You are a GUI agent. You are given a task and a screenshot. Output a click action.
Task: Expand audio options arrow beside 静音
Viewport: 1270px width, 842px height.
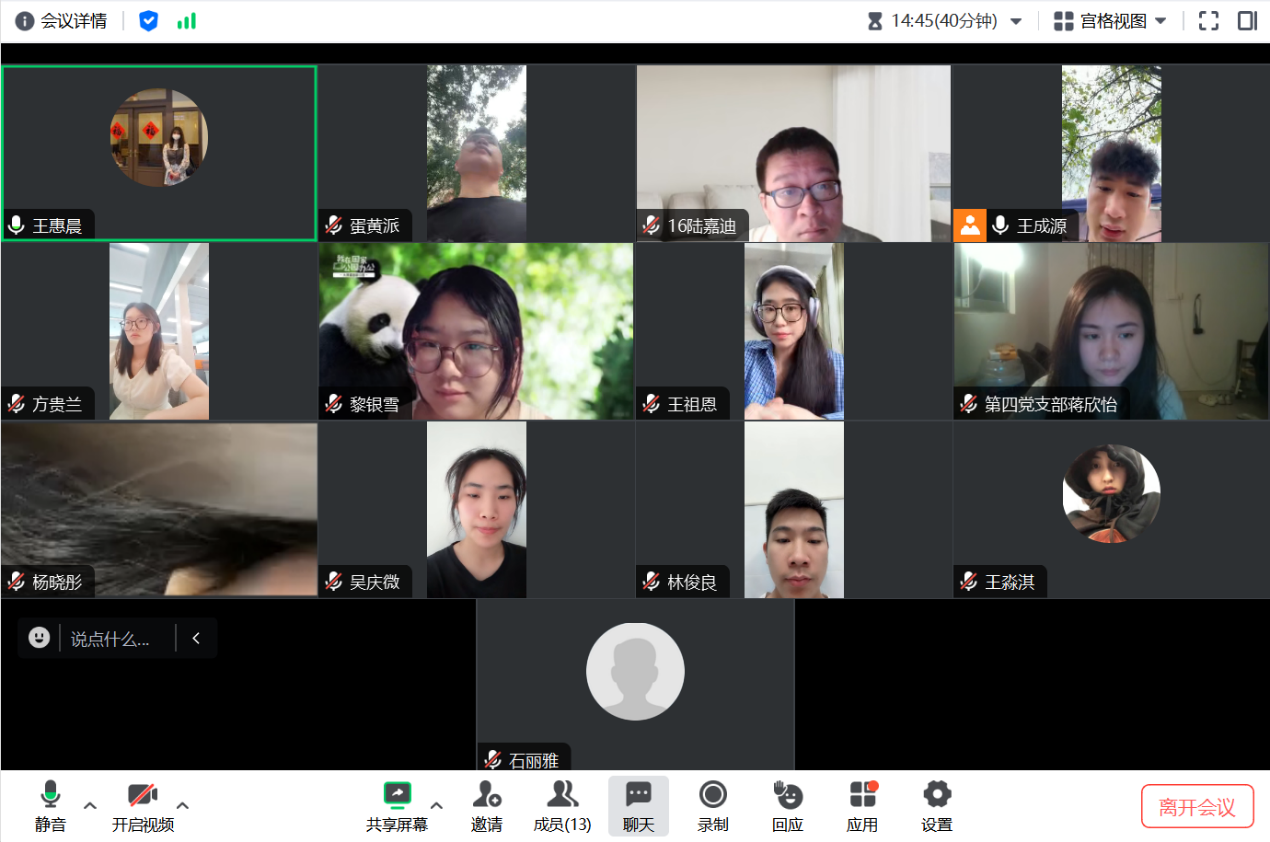90,805
